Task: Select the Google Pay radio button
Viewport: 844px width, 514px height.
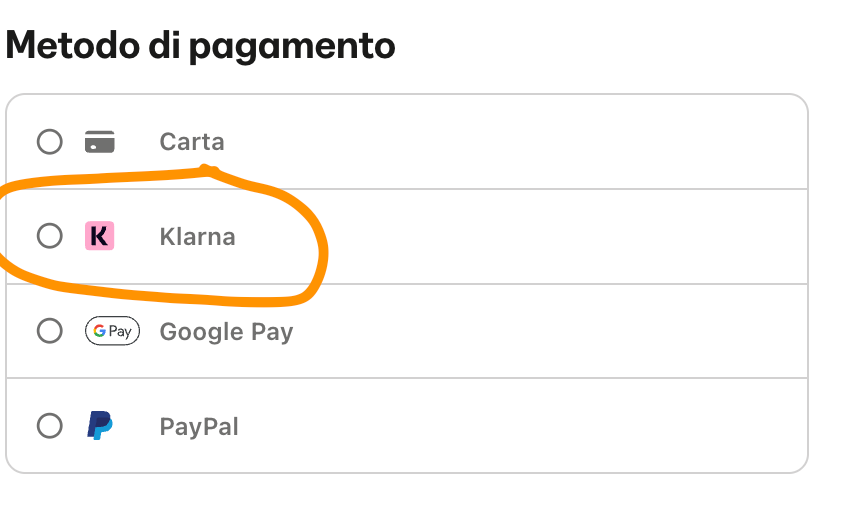Action: 50,330
